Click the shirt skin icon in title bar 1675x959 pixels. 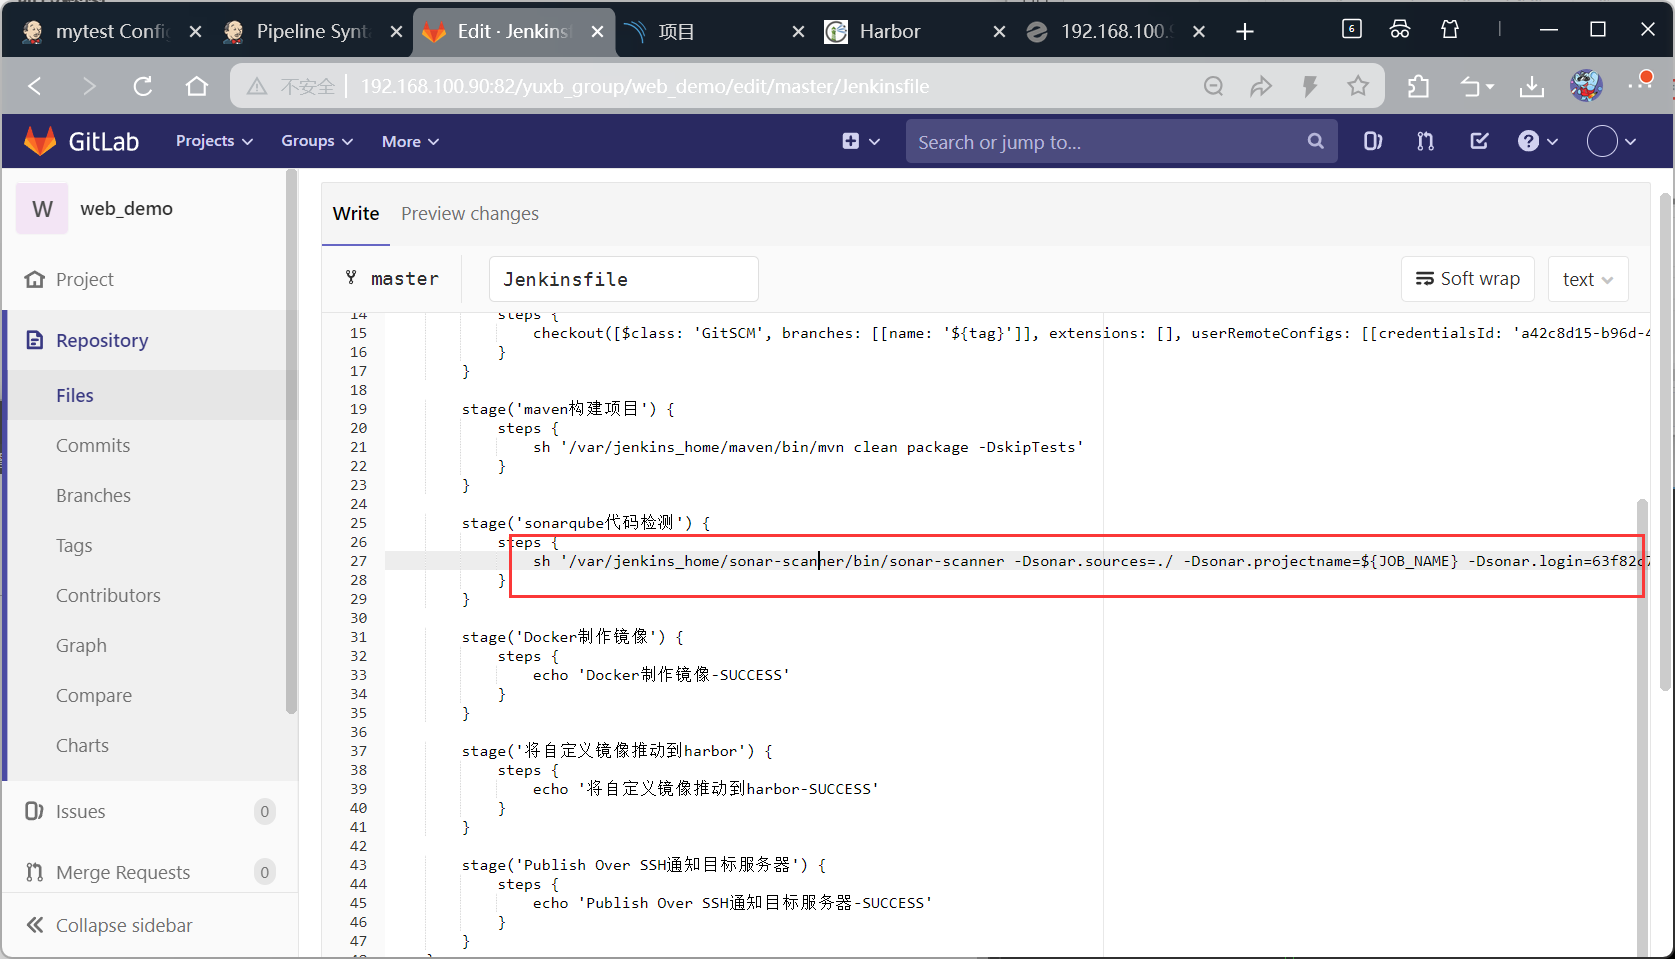(1450, 29)
